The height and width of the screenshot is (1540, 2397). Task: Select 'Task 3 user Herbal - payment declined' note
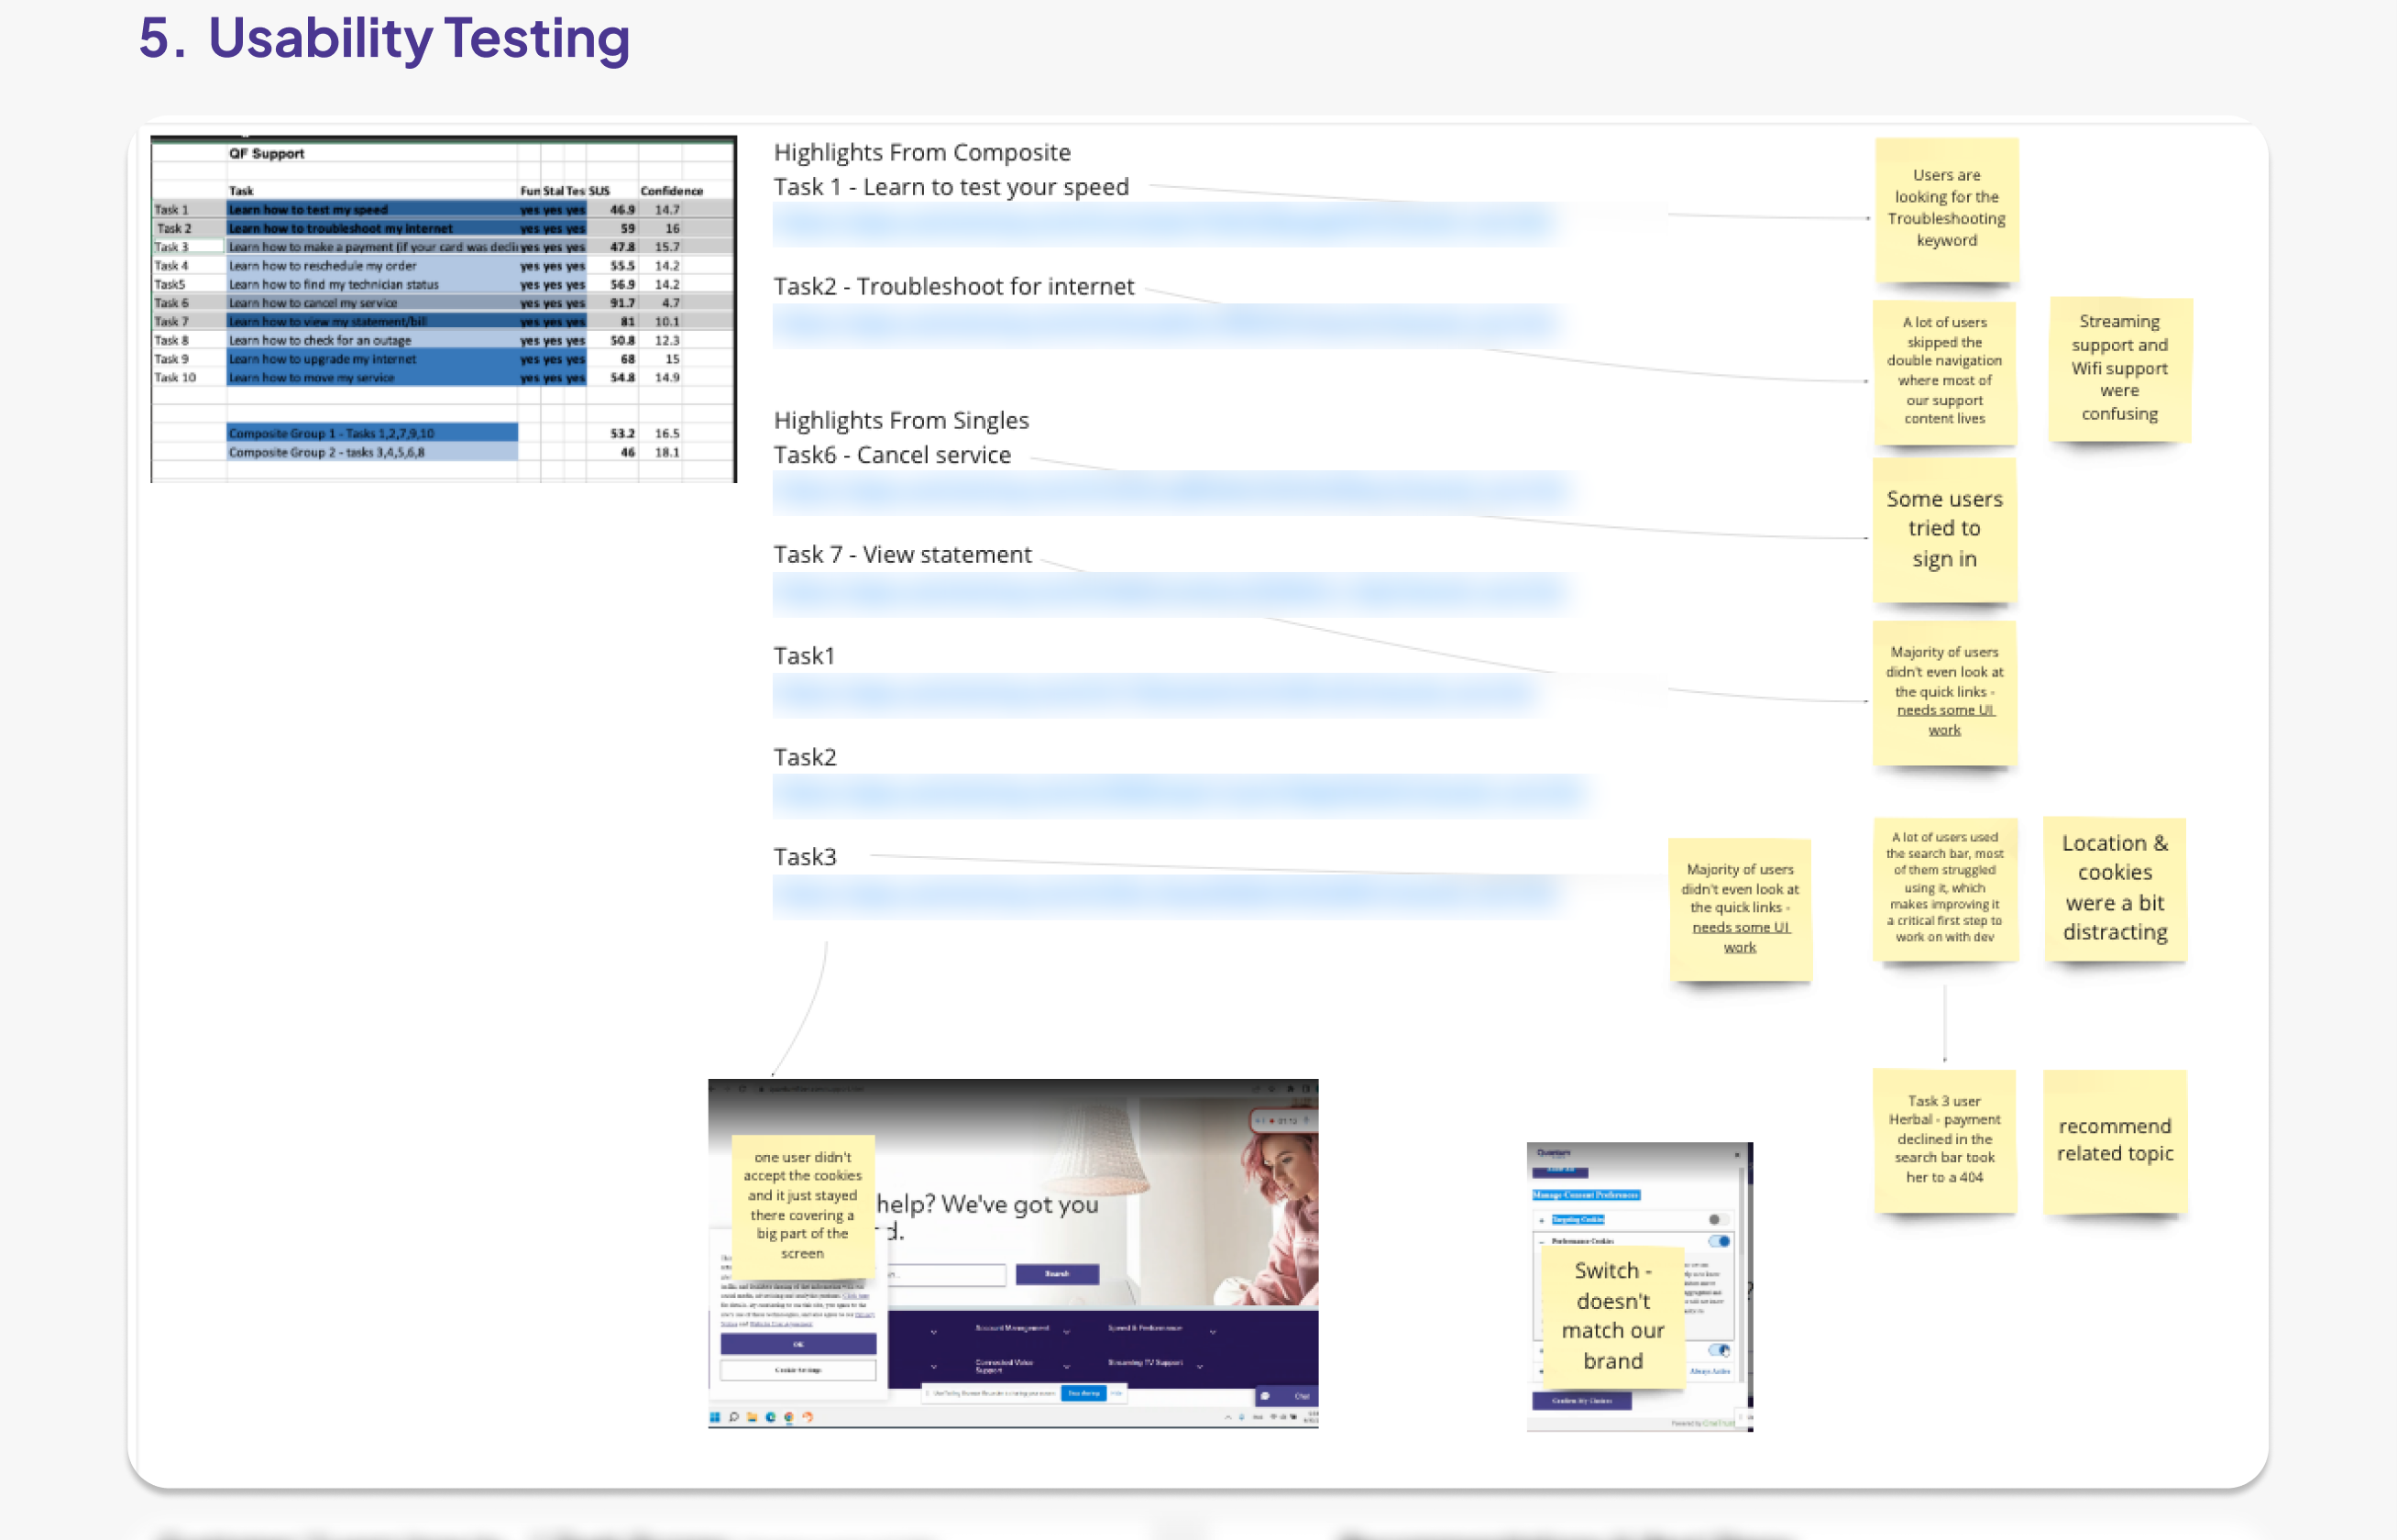(x=1944, y=1141)
